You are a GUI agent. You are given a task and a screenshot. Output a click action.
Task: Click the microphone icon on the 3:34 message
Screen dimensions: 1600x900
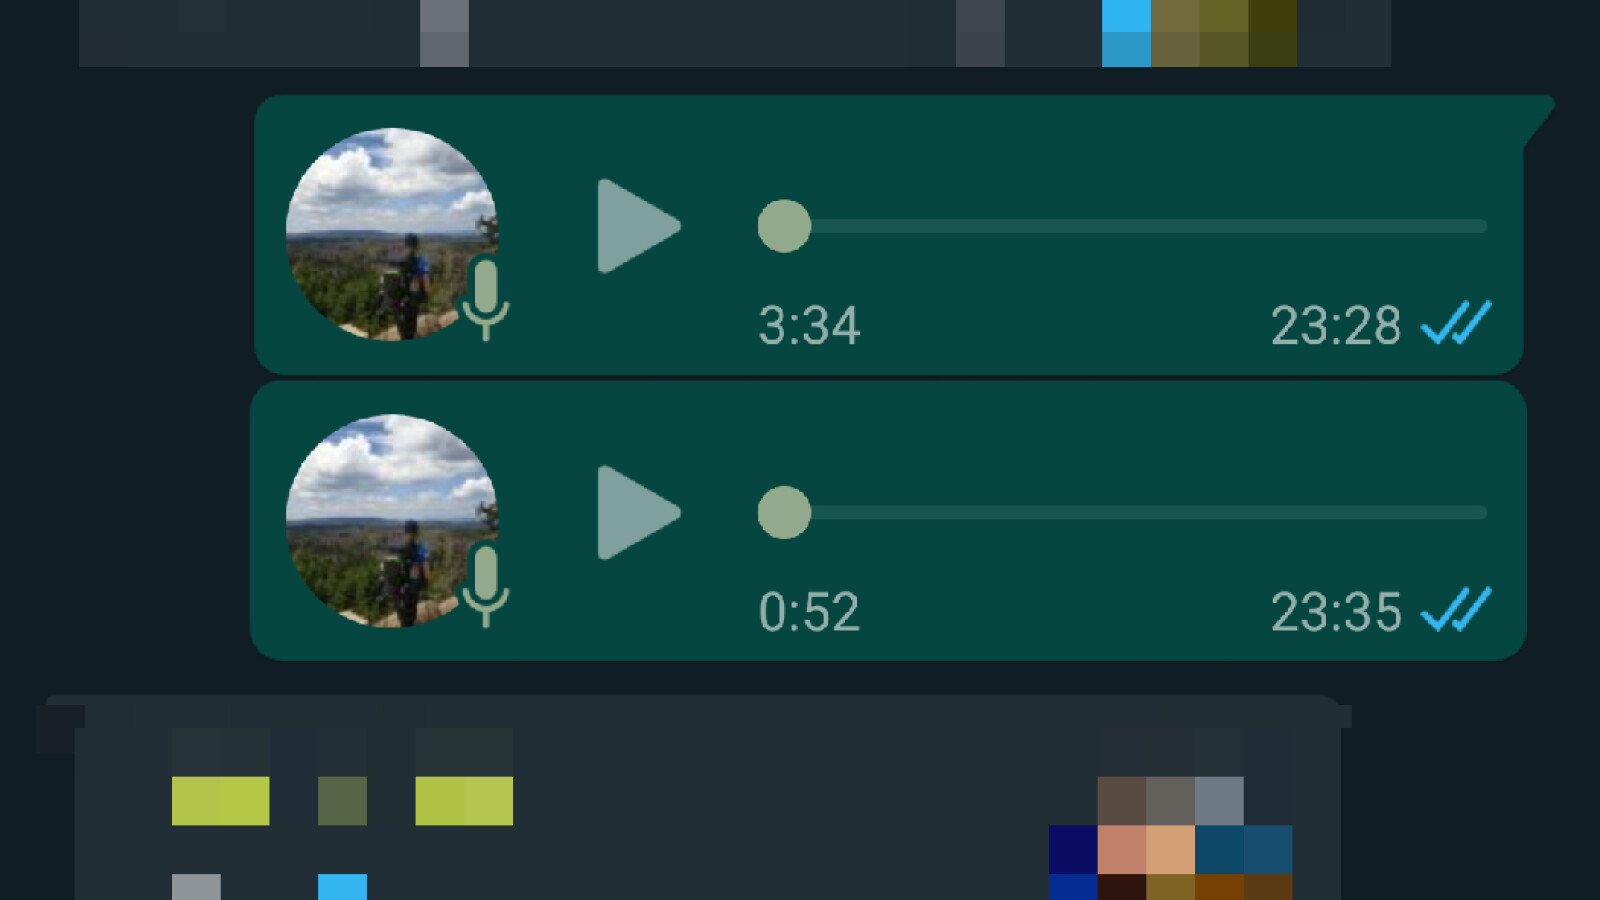tap(486, 299)
